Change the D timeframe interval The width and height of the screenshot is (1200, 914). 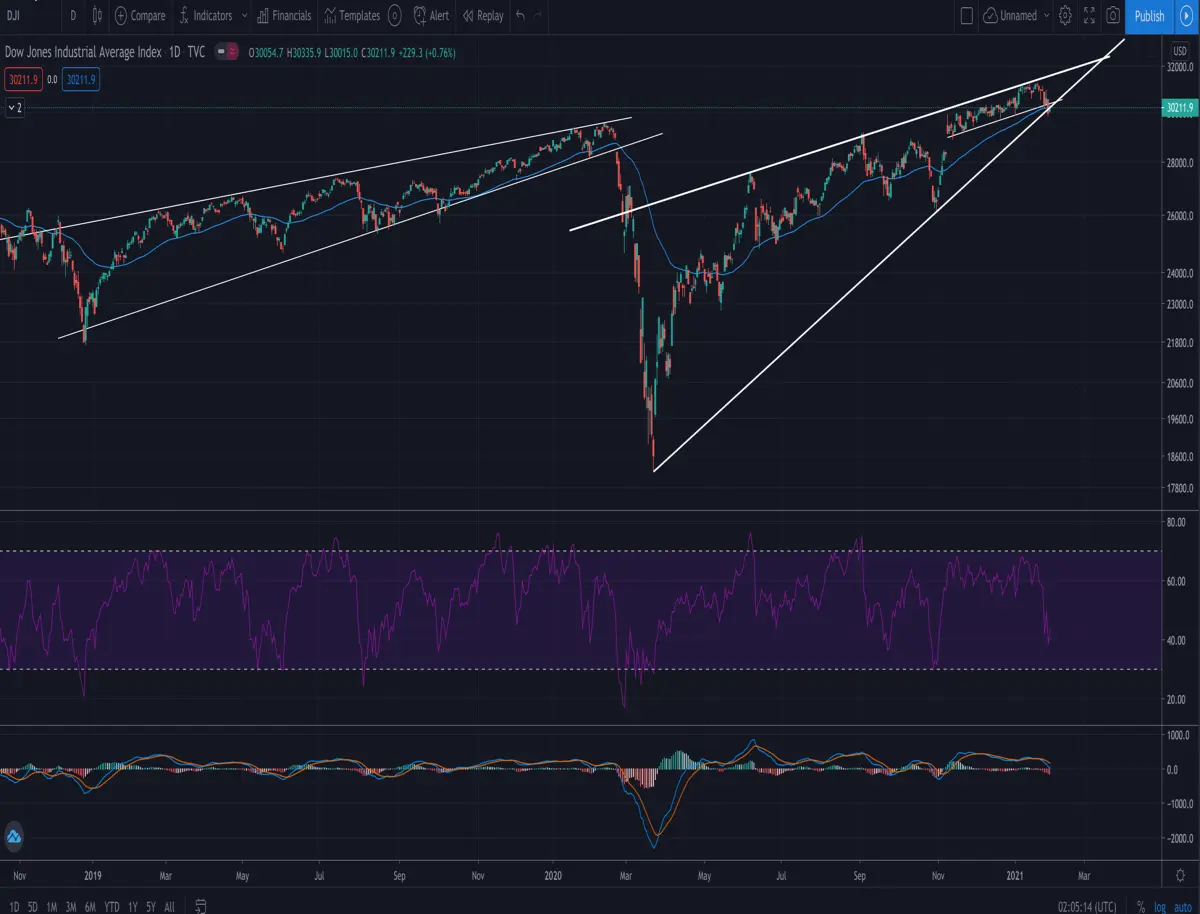(x=73, y=16)
